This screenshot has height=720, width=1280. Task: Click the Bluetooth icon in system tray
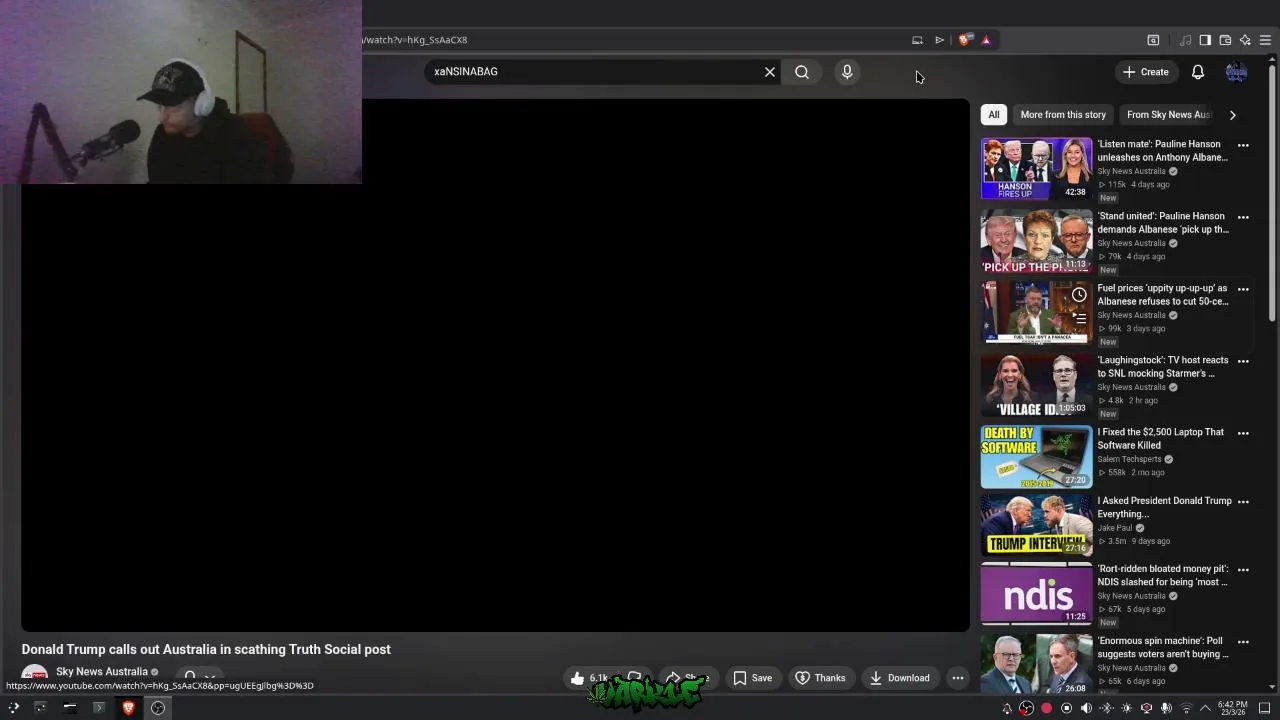coord(1106,708)
